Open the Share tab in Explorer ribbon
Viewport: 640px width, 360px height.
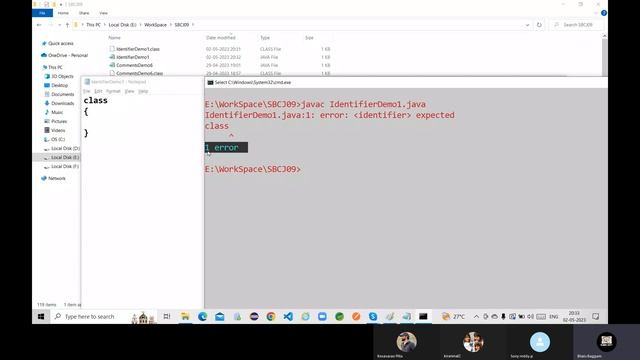click(x=84, y=13)
